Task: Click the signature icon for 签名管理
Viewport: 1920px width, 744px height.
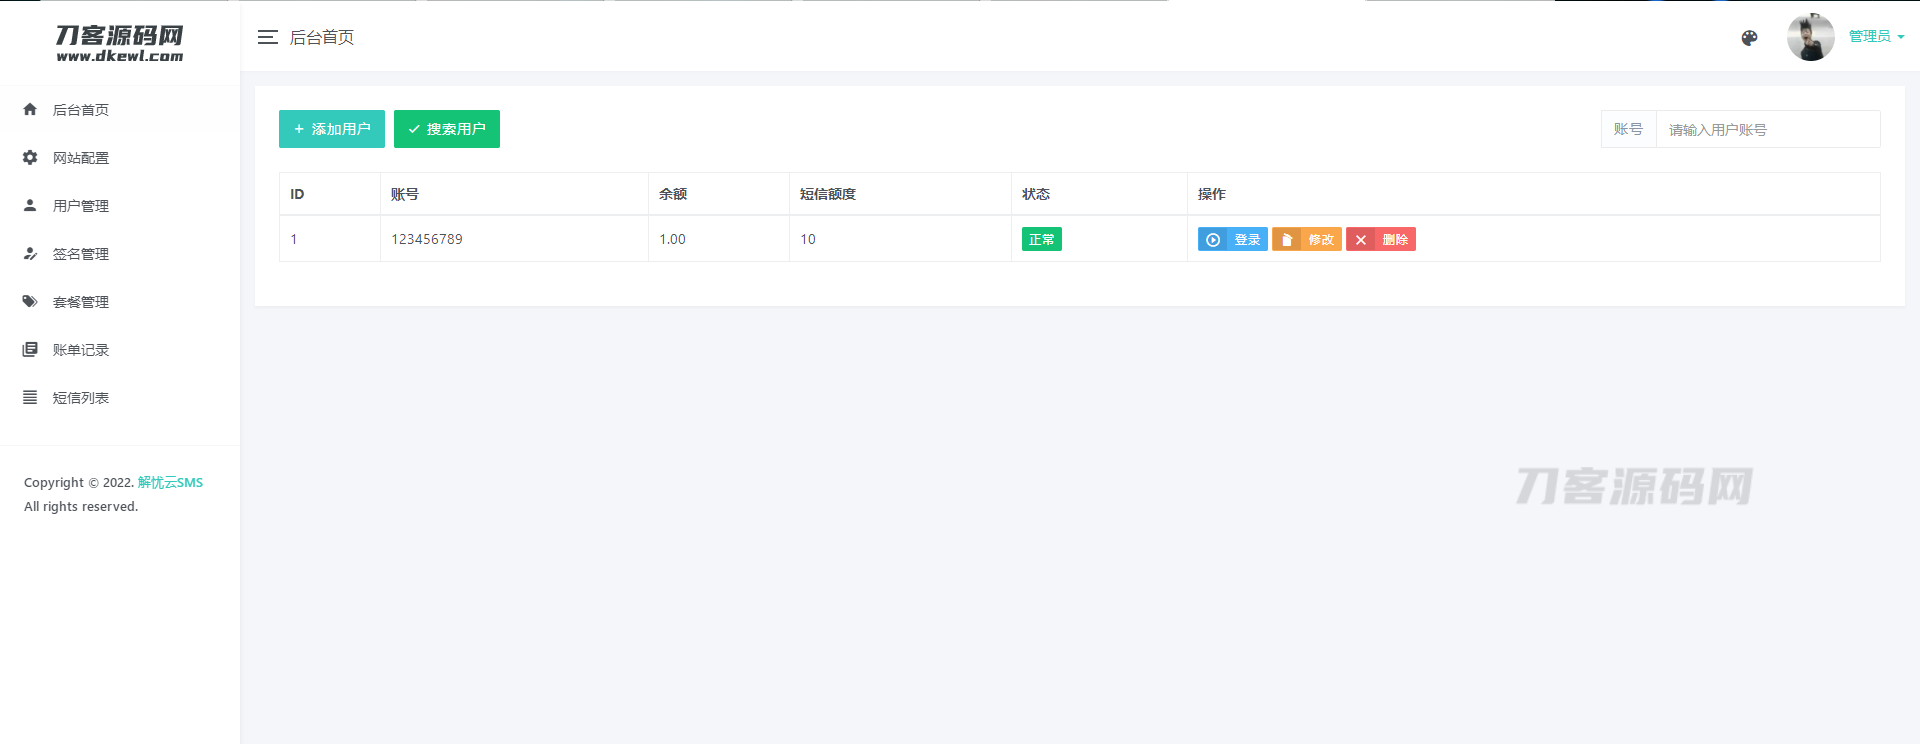Action: click(30, 253)
